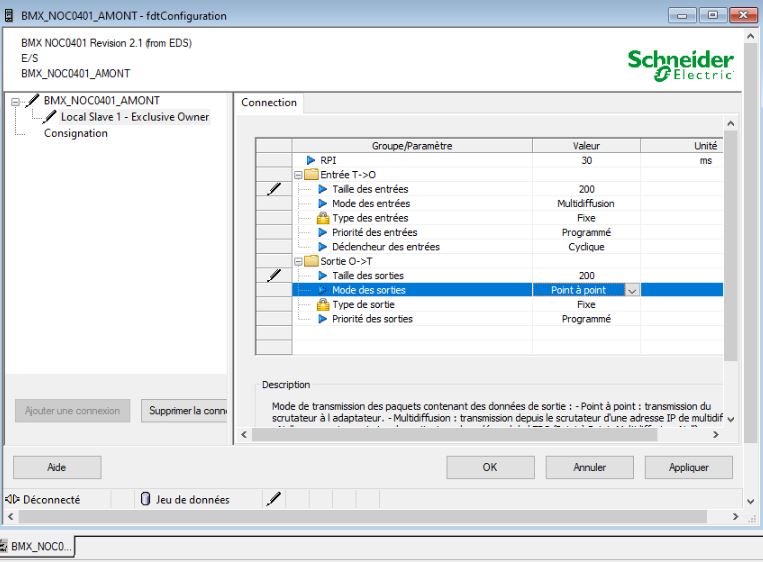Collapse the Sortie O->T group
This screenshot has height=562, width=763.
click(x=298, y=262)
